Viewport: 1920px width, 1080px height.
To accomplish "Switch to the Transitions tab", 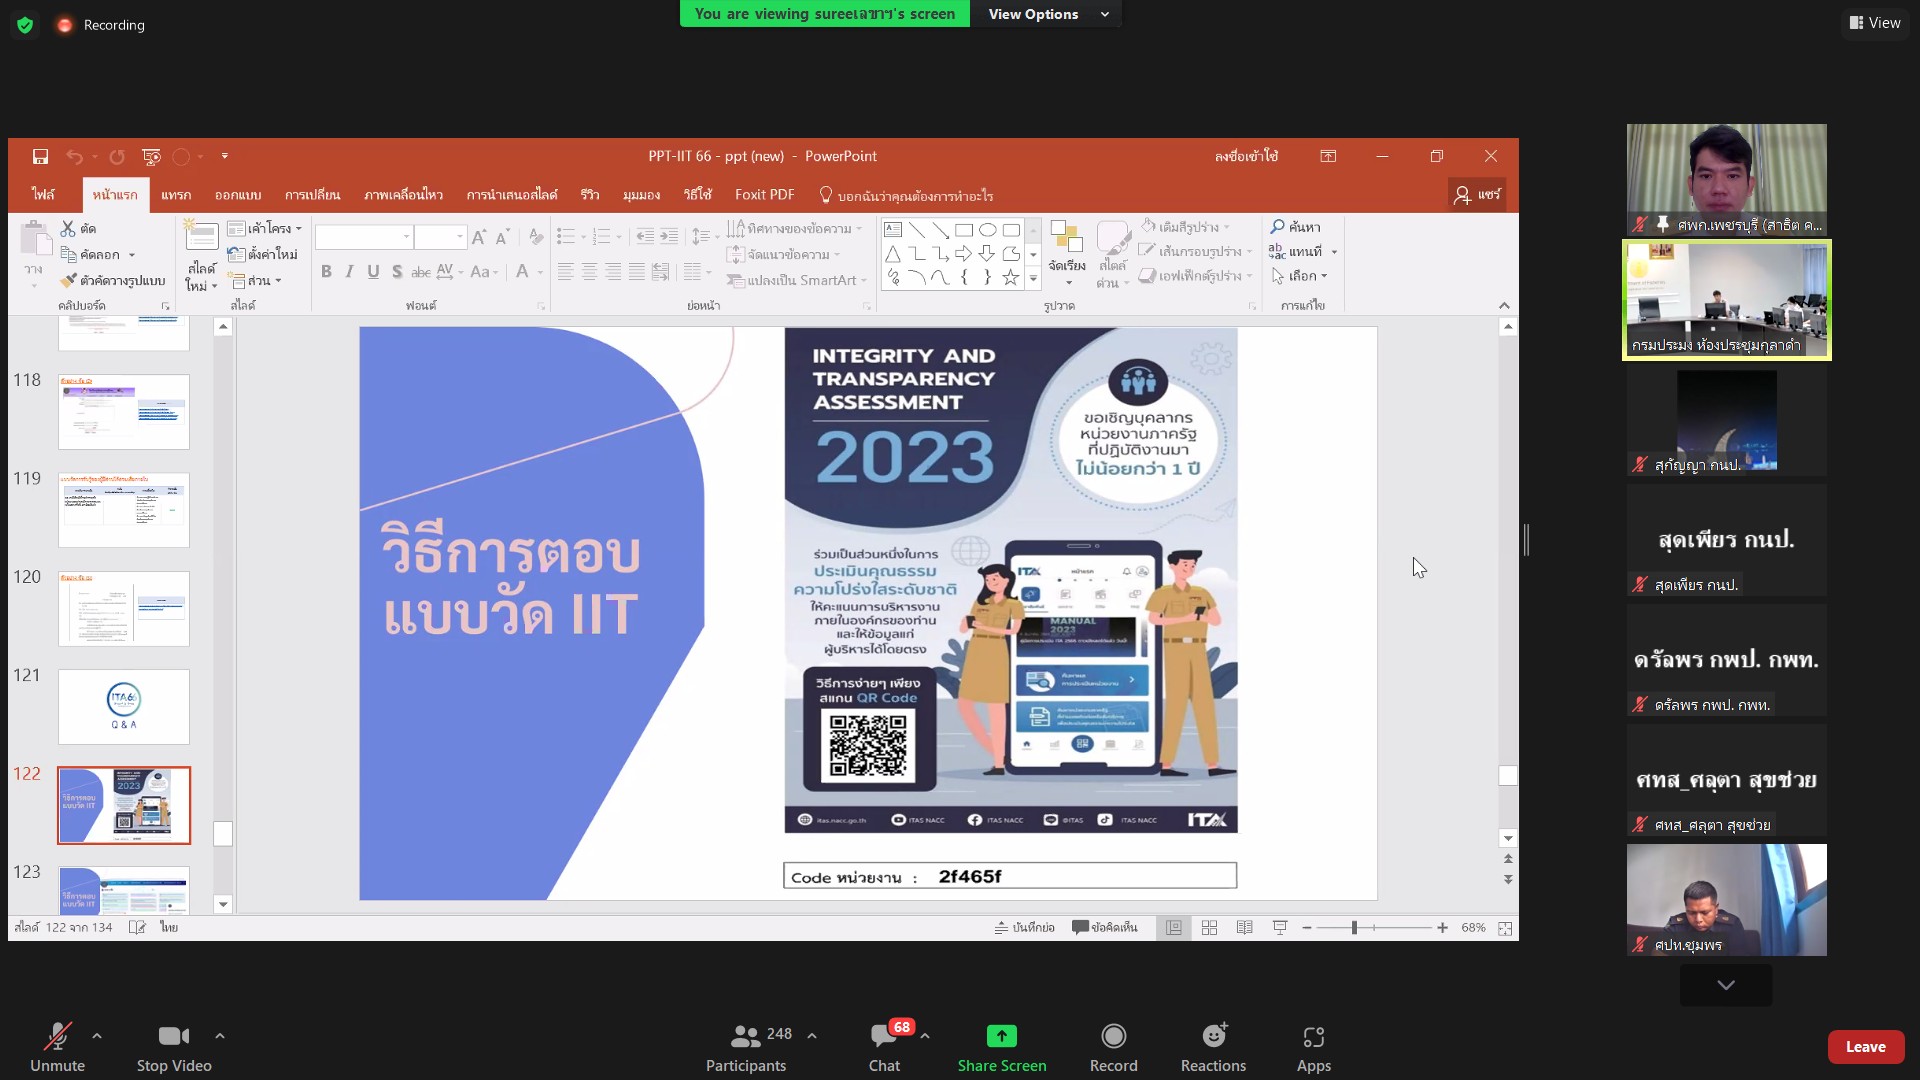I will tap(312, 194).
